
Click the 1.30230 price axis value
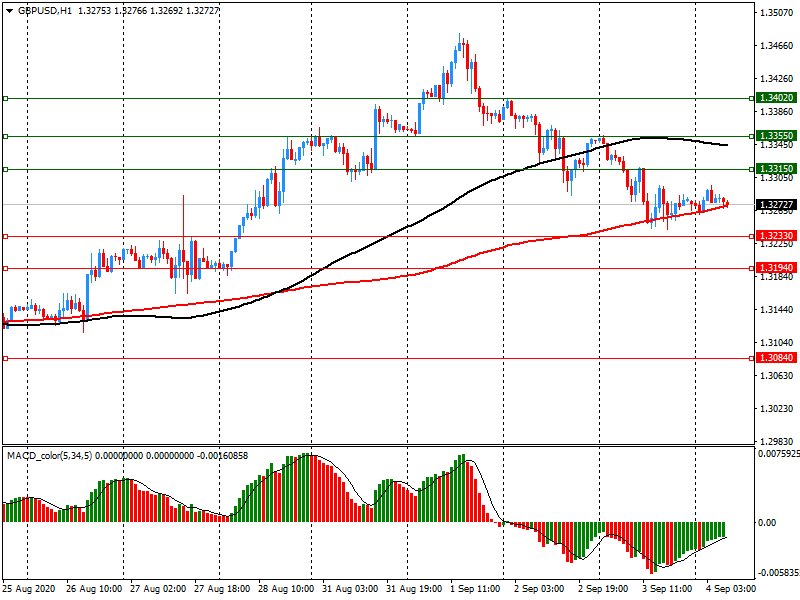(x=777, y=409)
